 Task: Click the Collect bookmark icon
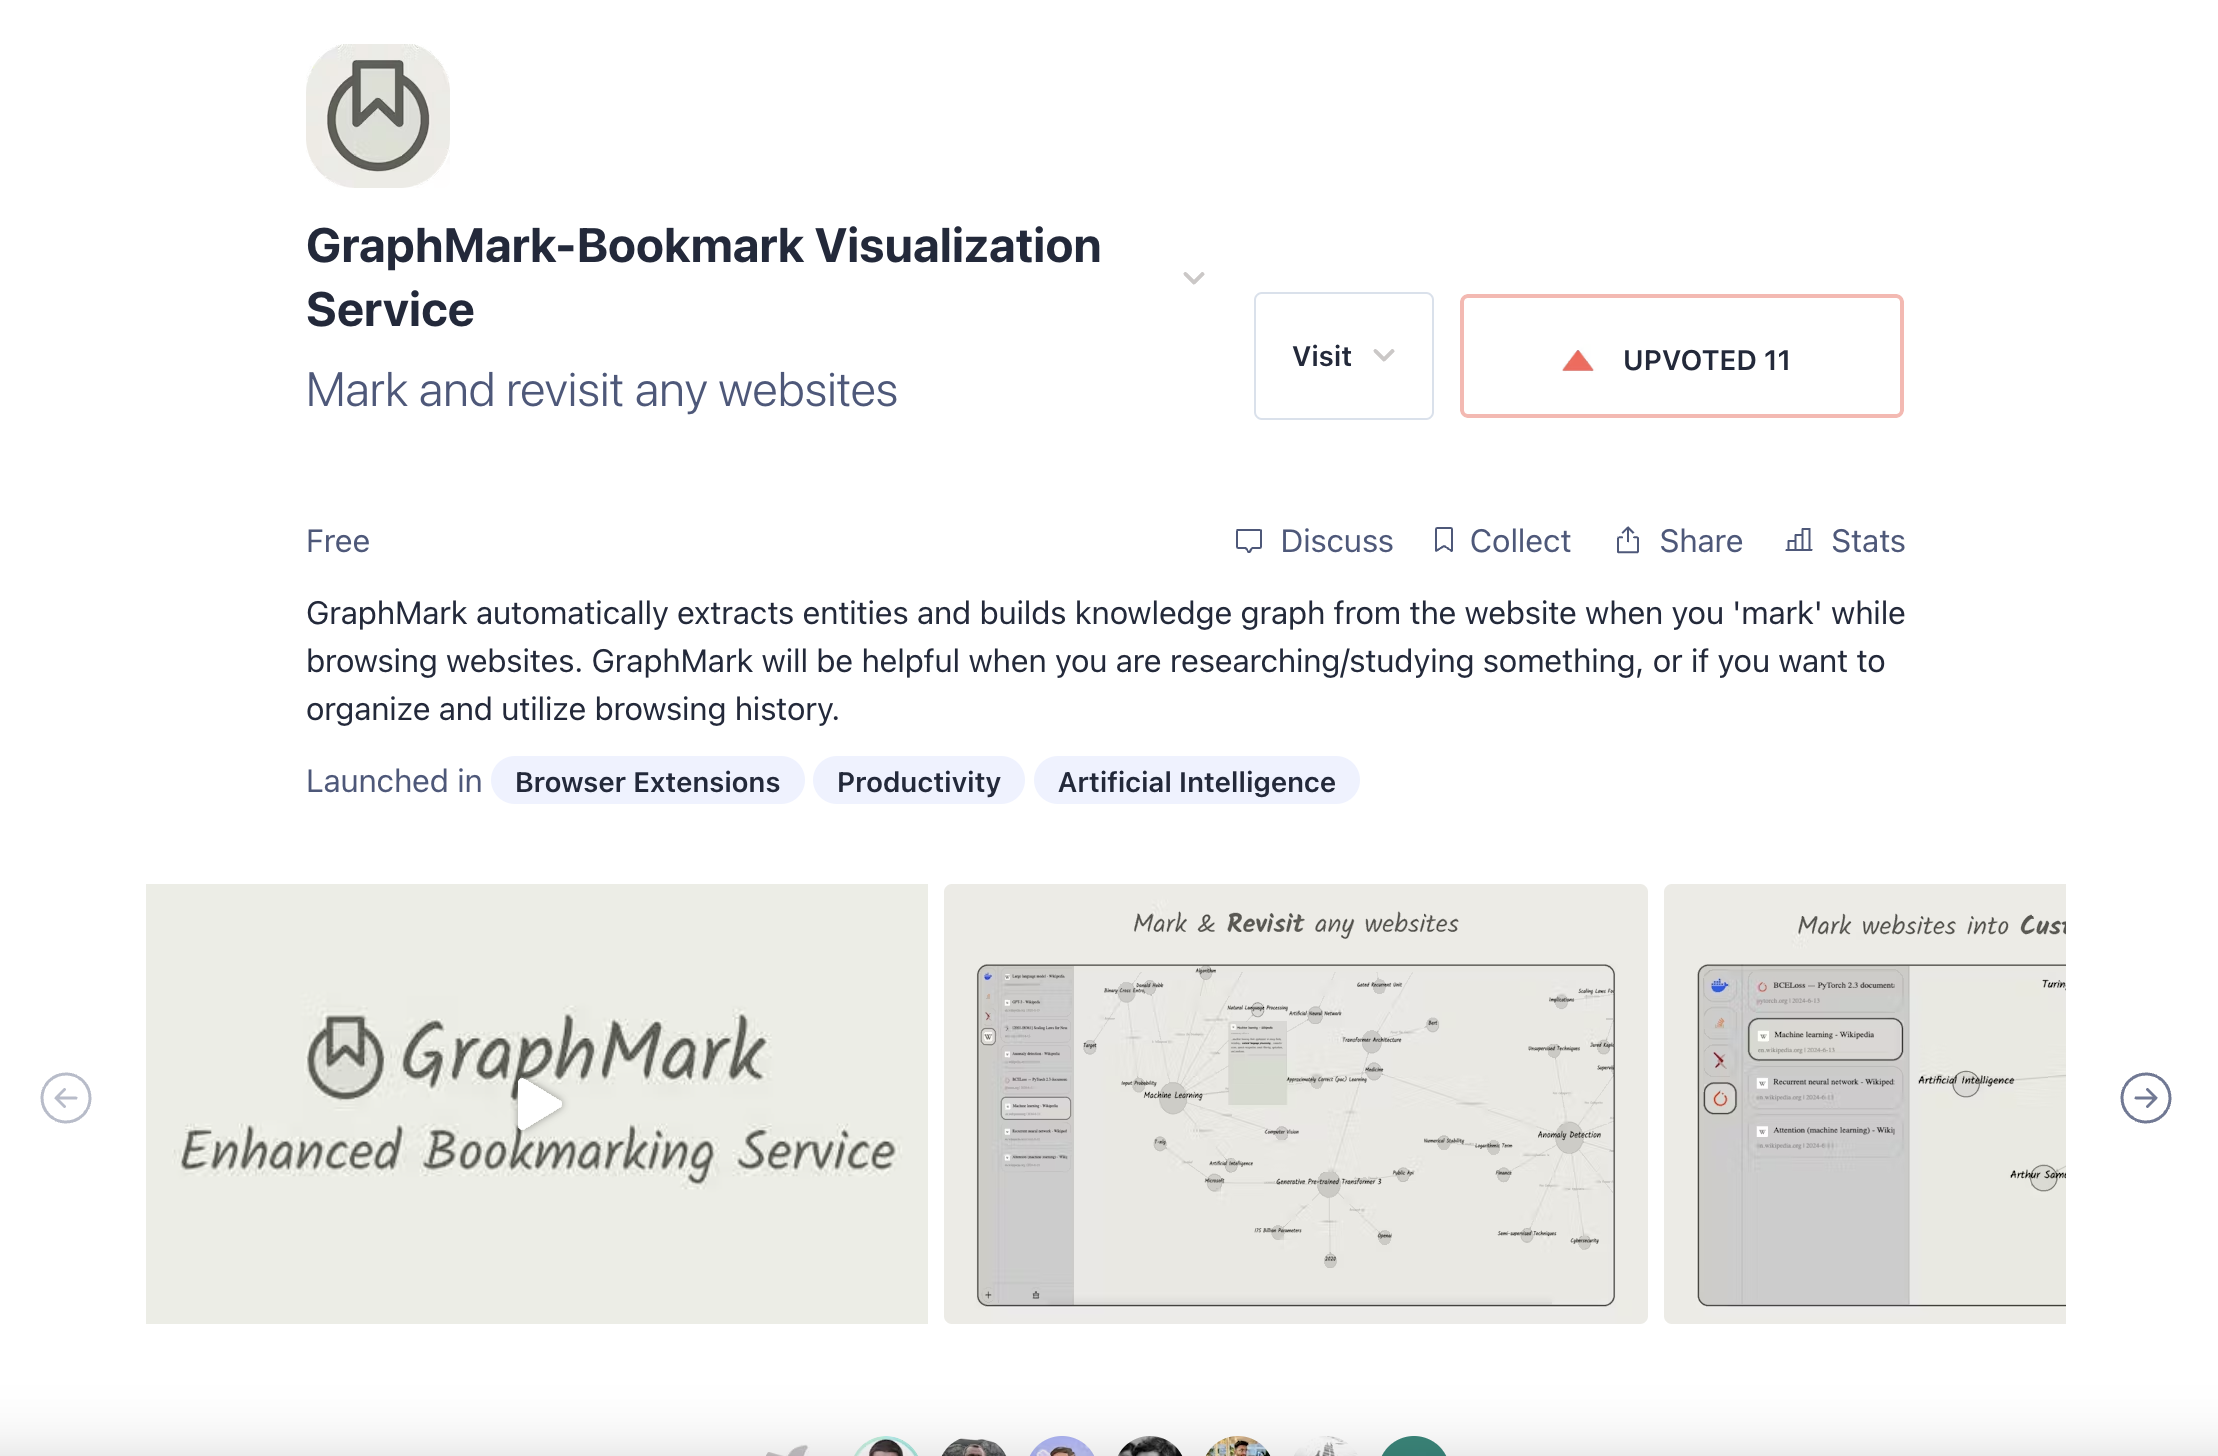(1443, 540)
